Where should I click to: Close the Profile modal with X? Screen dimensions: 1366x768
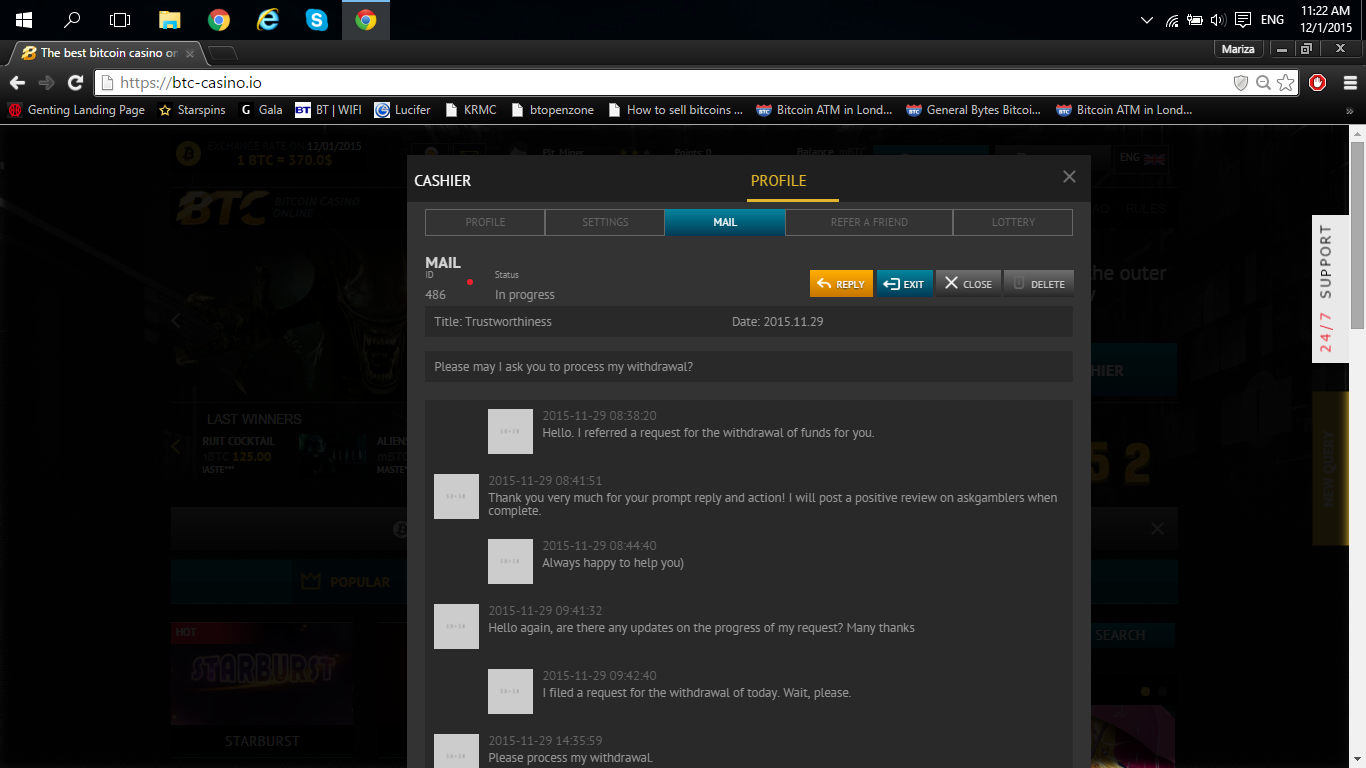pyautogui.click(x=1069, y=177)
